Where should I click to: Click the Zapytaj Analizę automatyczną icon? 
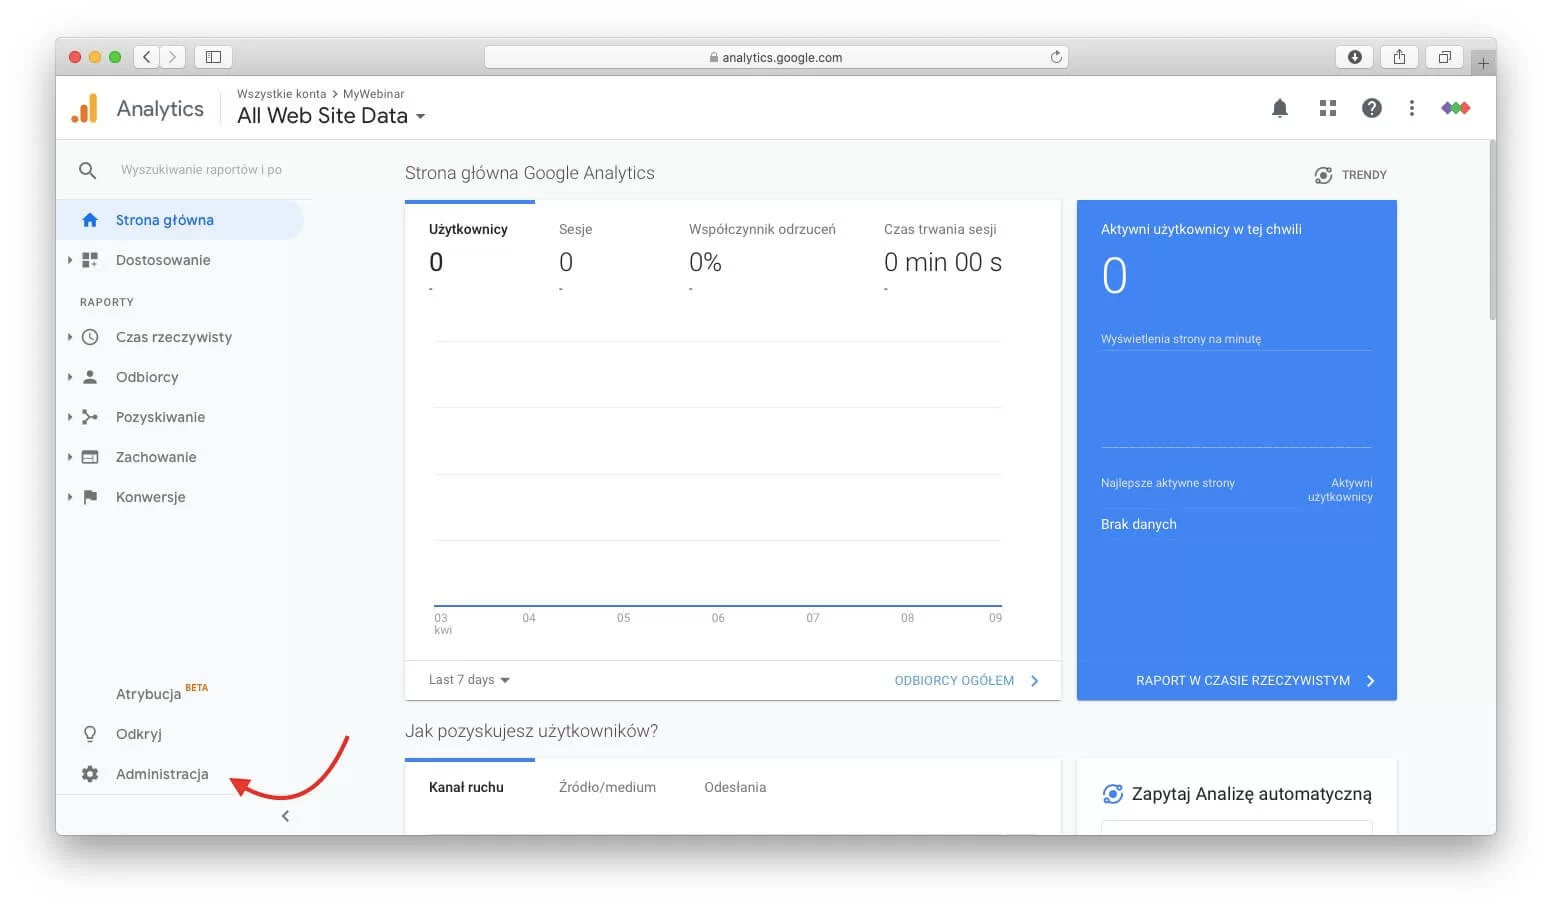(x=1112, y=794)
